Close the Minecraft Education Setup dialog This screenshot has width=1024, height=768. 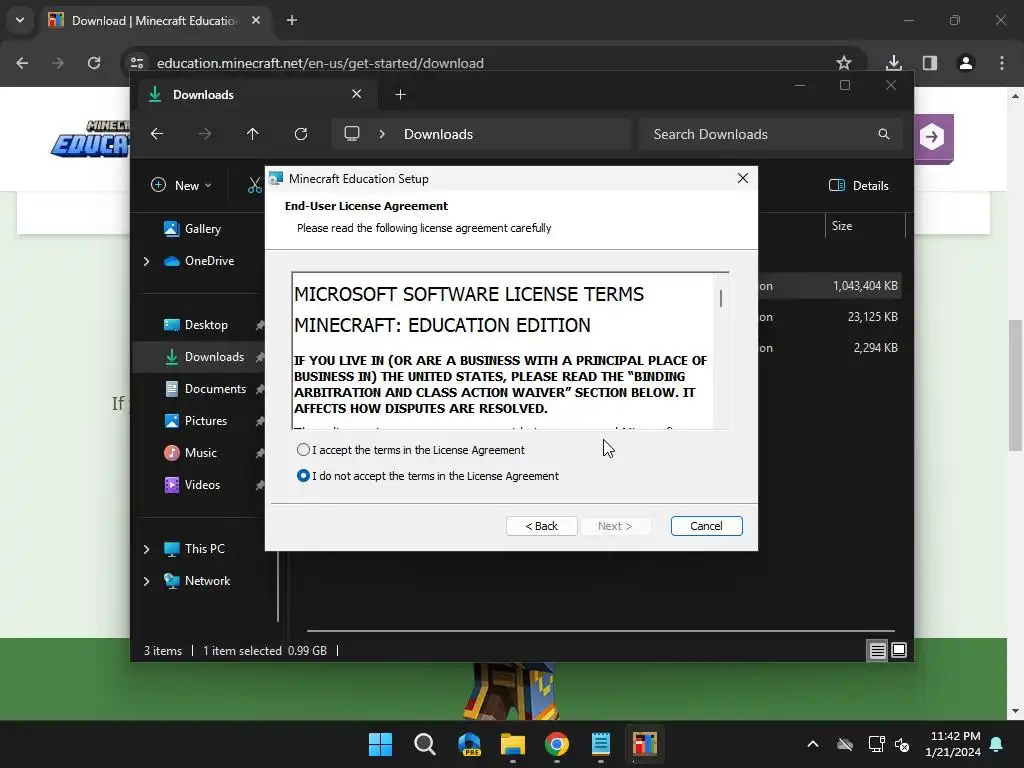pyautogui.click(x=743, y=178)
